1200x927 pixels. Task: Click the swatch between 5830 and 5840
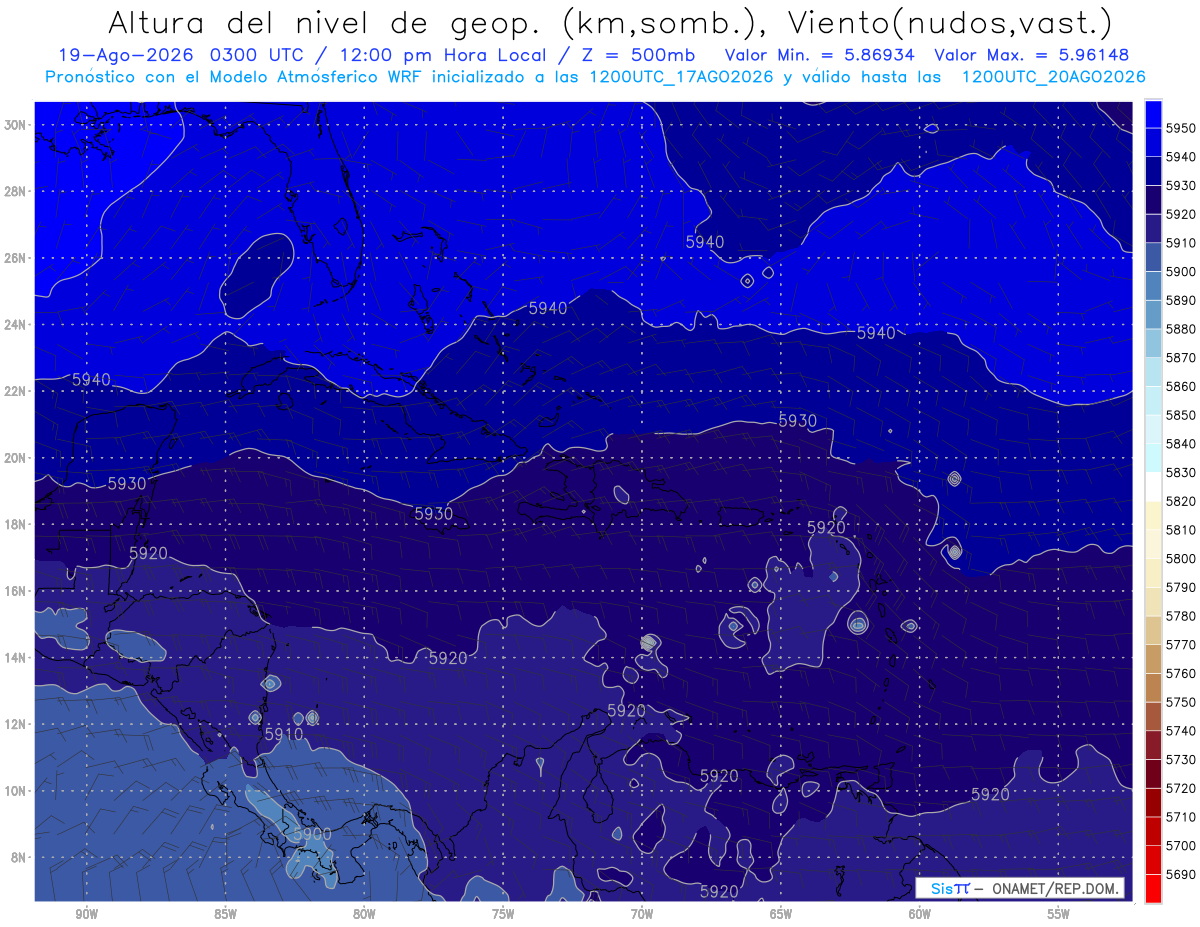(1153, 458)
